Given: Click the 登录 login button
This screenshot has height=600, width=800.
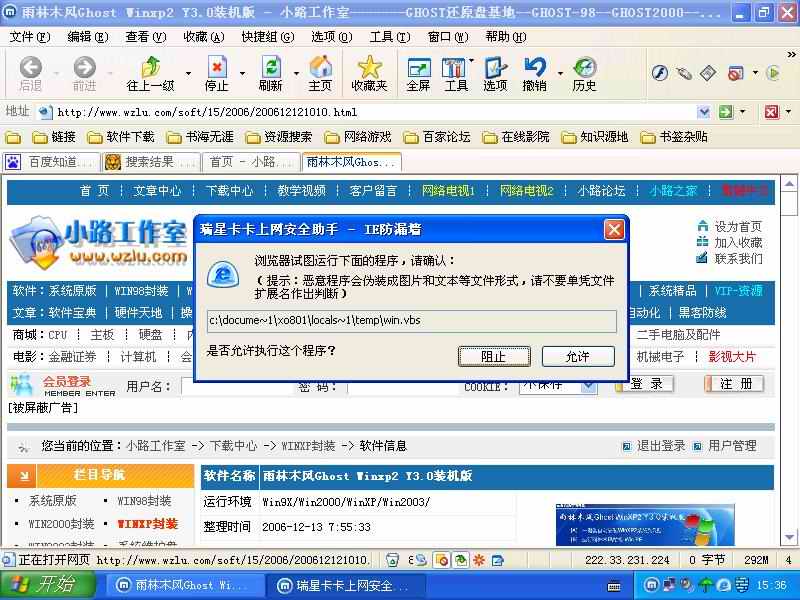Looking at the screenshot, I should pyautogui.click(x=645, y=384).
